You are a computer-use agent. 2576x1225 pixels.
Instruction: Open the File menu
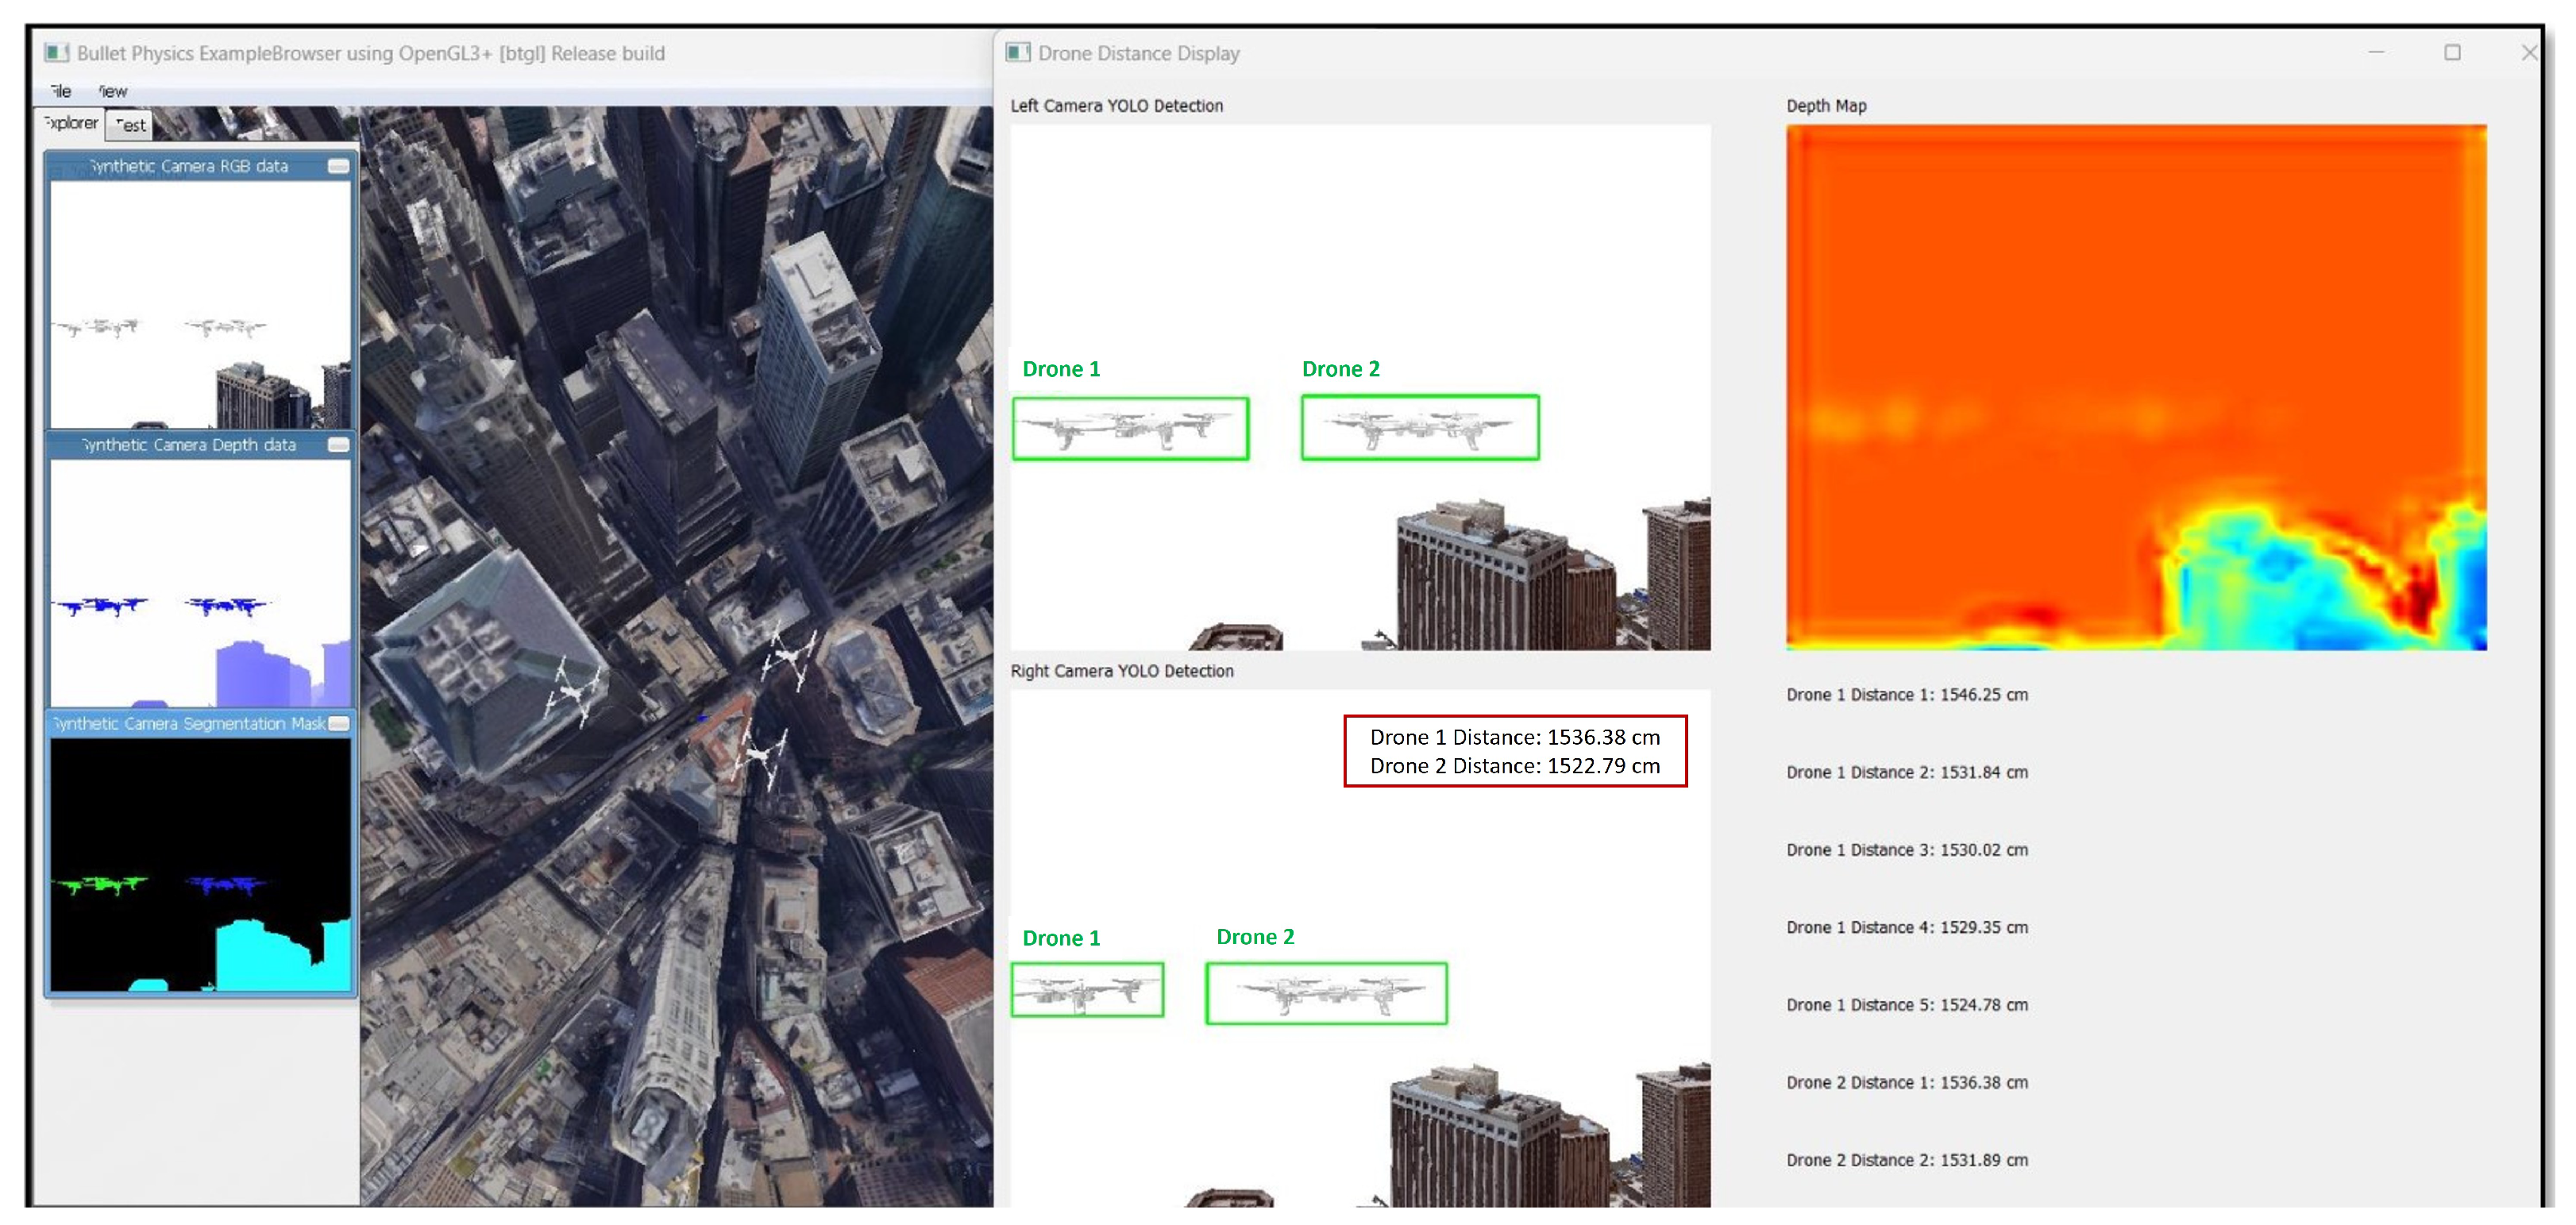pyautogui.click(x=61, y=91)
